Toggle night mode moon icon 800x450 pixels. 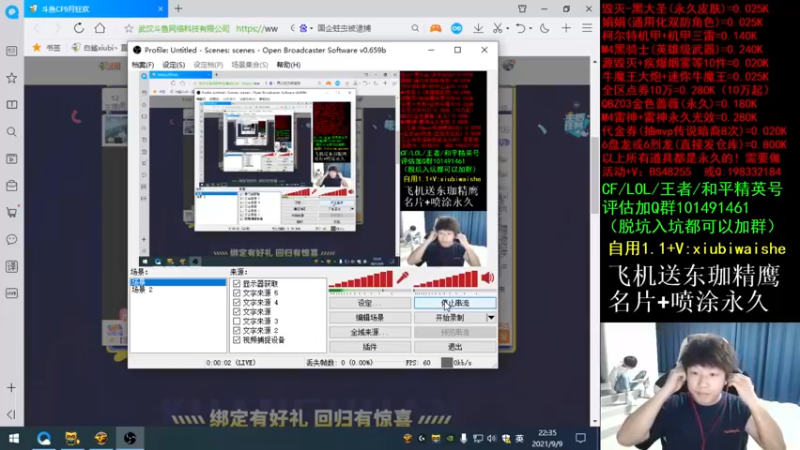[545, 29]
